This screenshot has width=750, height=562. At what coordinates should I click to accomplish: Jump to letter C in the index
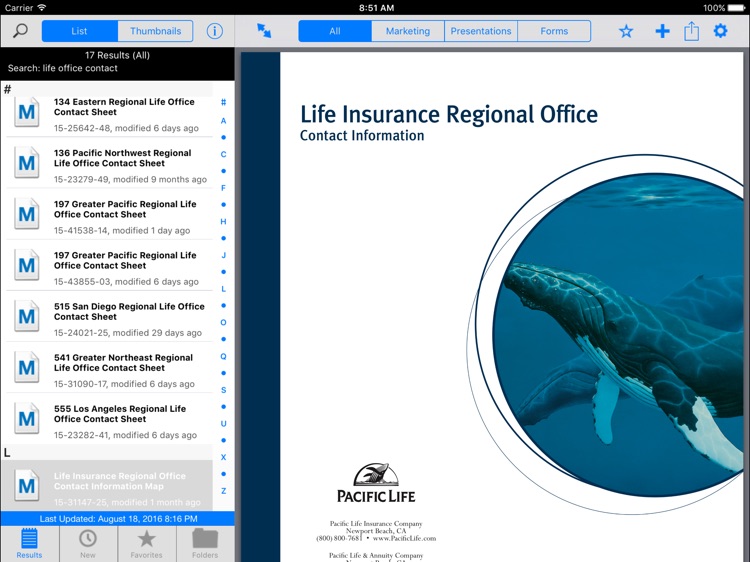tap(223, 154)
